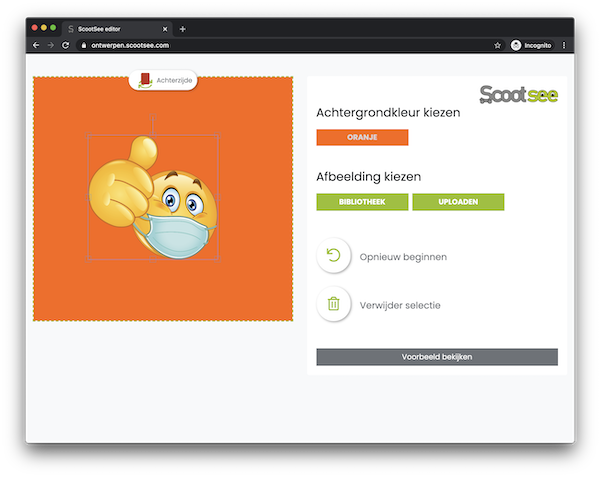Click the restart circular arrow icon
Image resolution: width=600 pixels, height=477 pixels.
tap(333, 256)
